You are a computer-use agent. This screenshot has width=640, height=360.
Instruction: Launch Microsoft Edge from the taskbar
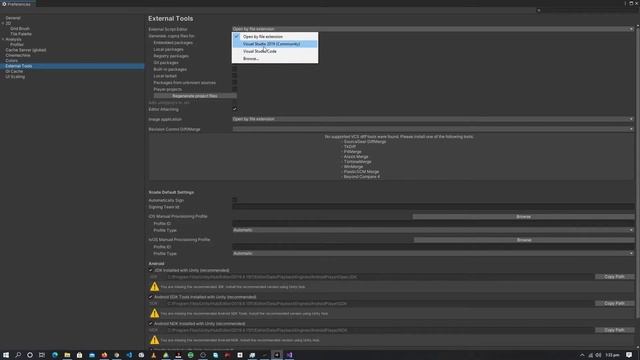click(x=55, y=355)
